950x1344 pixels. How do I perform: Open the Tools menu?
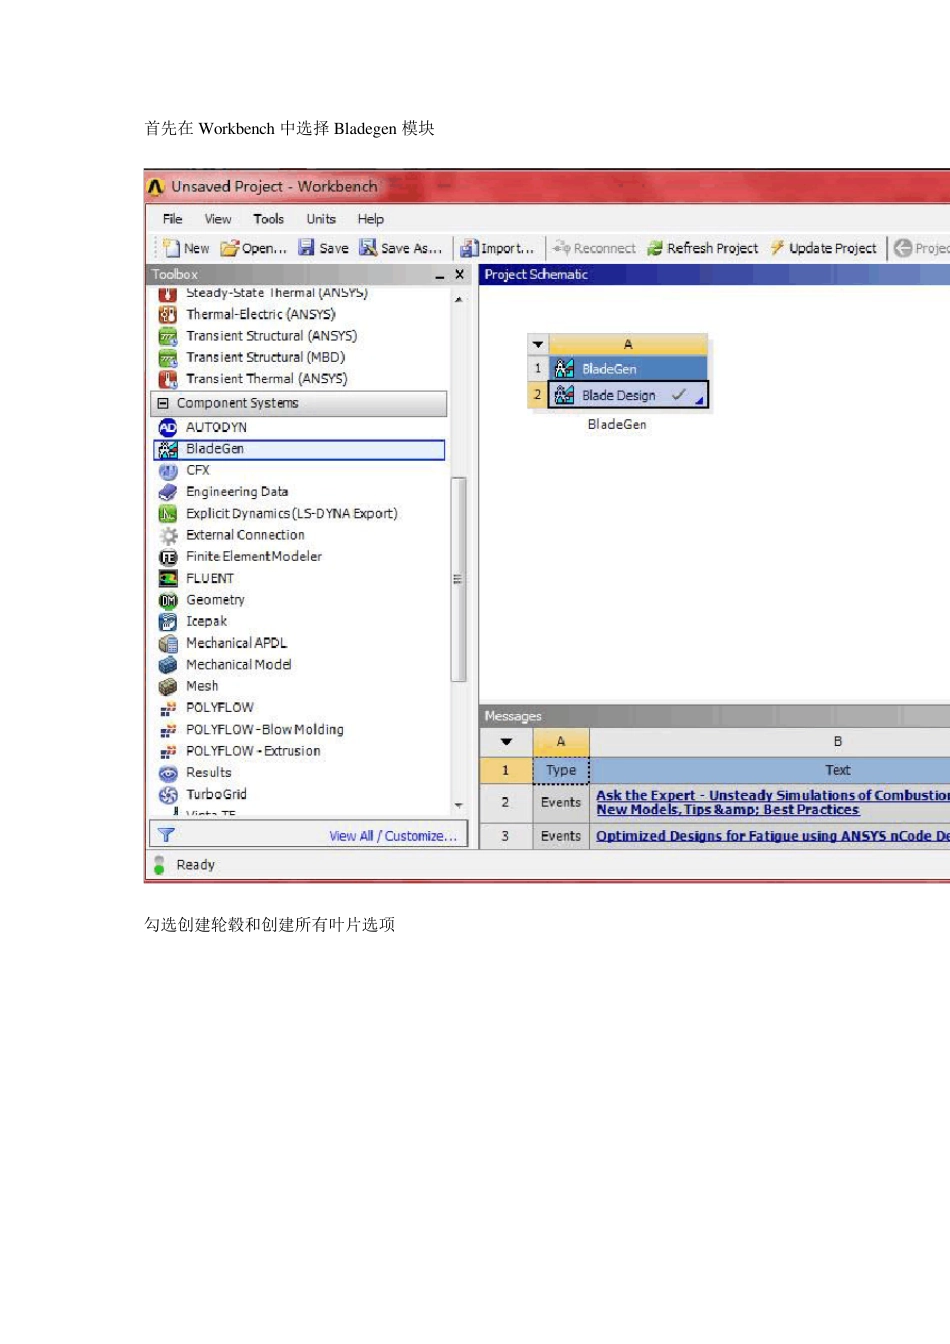click(268, 219)
